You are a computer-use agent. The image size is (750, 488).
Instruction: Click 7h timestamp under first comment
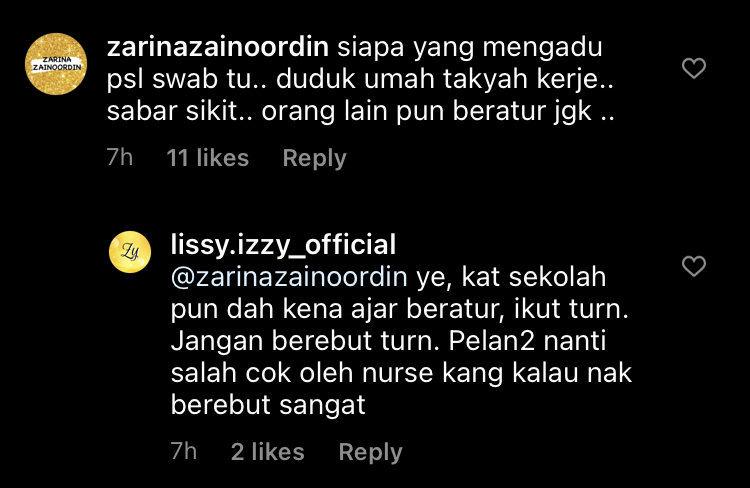tap(120, 157)
